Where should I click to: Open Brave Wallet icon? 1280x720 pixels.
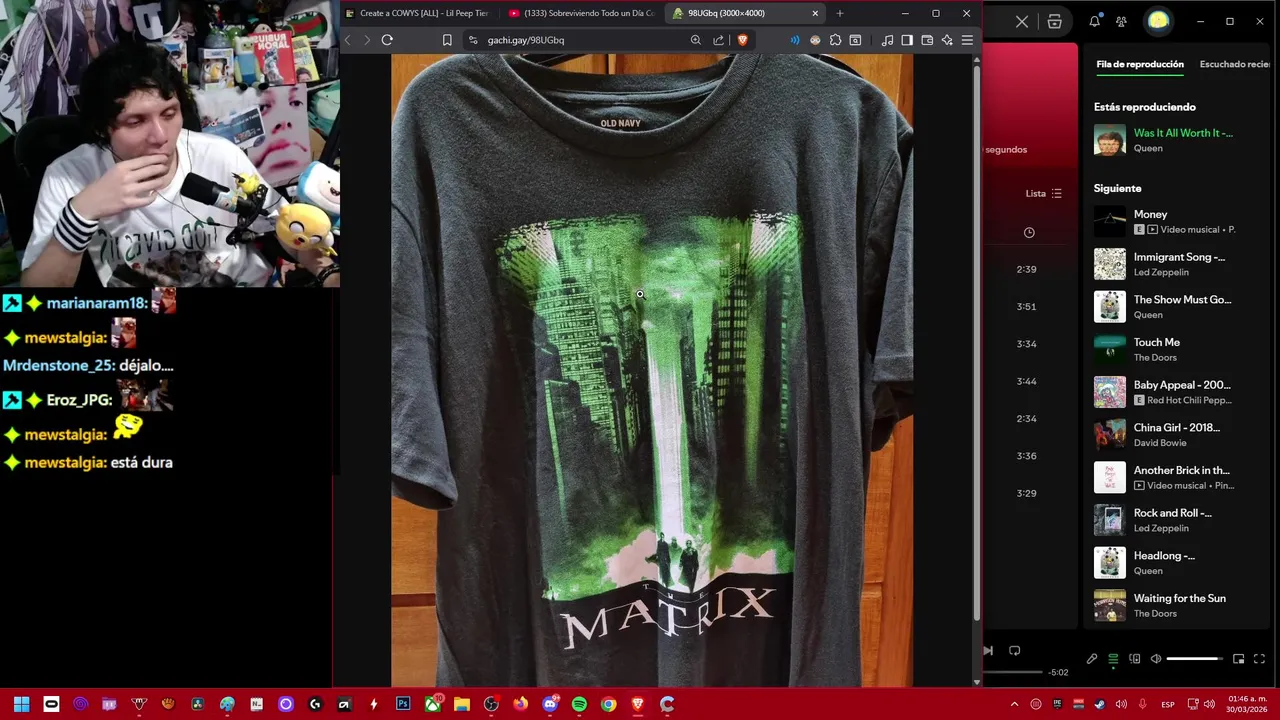click(x=927, y=40)
